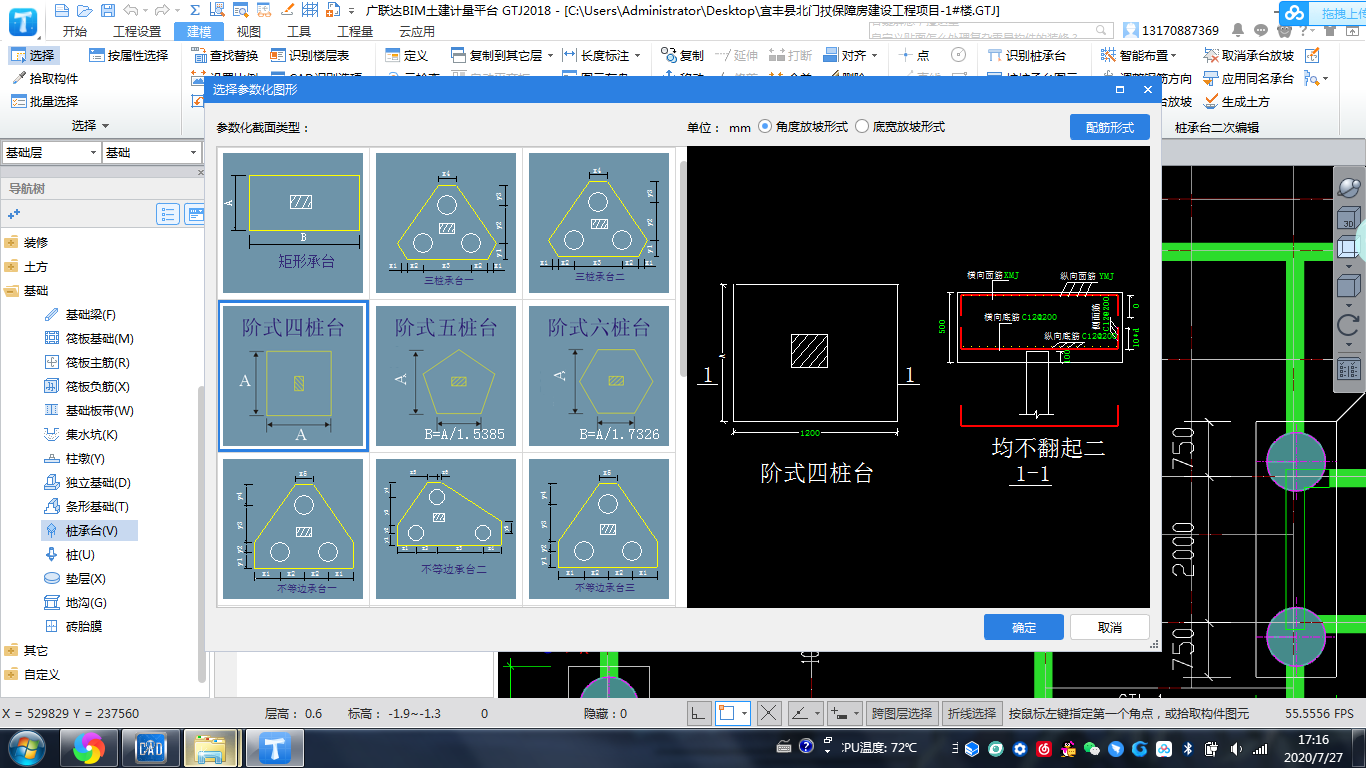Click the 取消承台放坡 tool
The height and width of the screenshot is (768, 1366).
point(1248,55)
